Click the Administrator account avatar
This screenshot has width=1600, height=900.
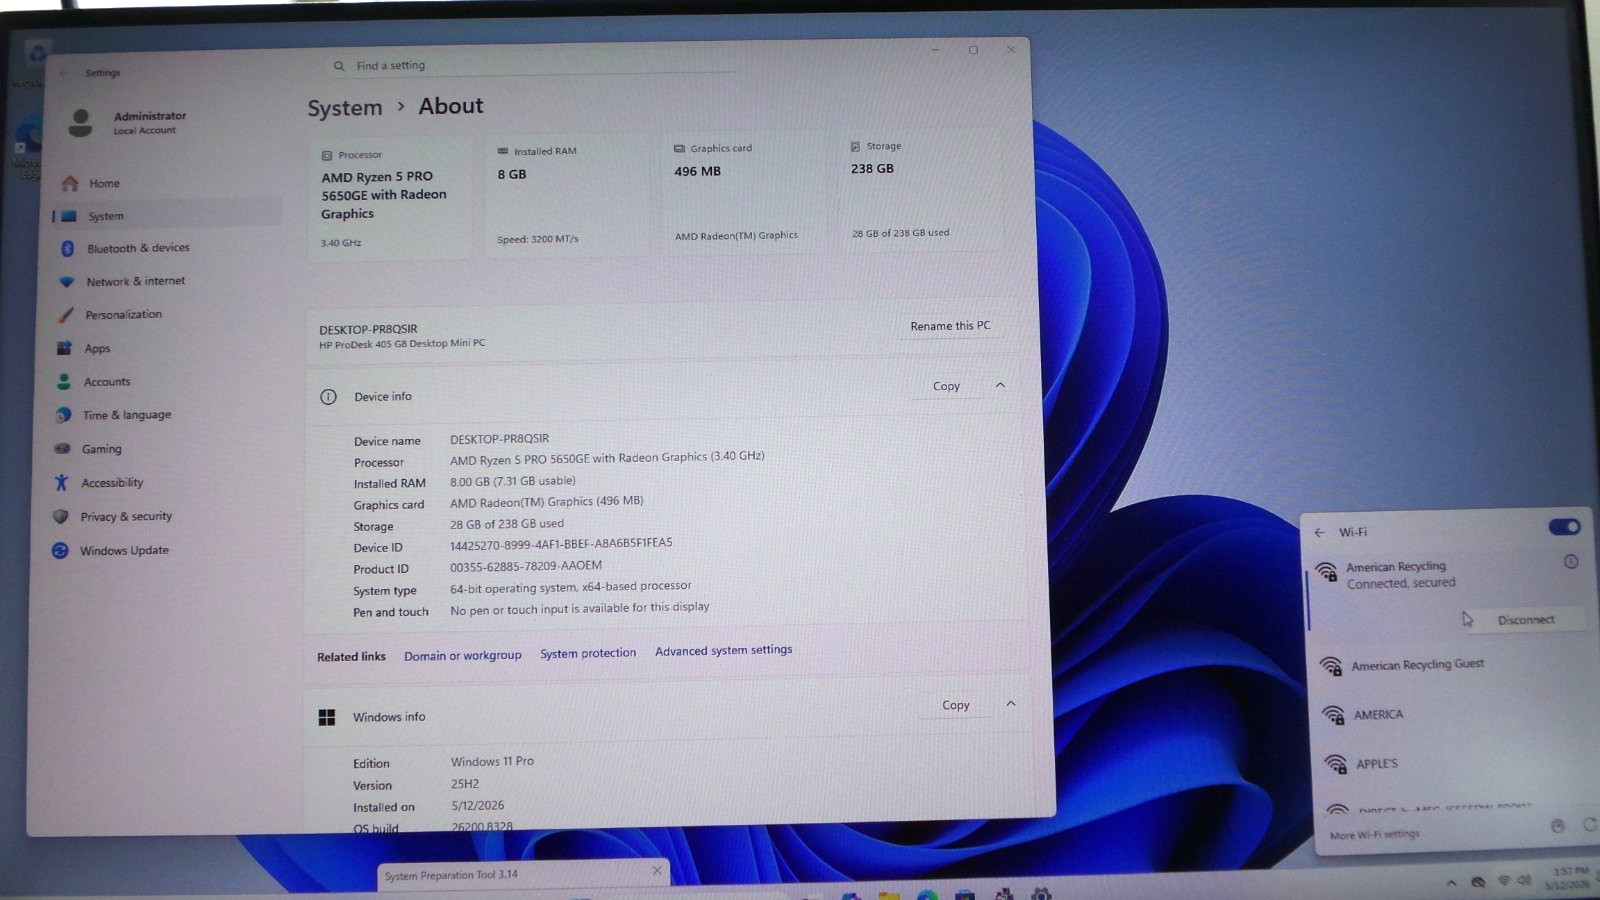tap(81, 122)
